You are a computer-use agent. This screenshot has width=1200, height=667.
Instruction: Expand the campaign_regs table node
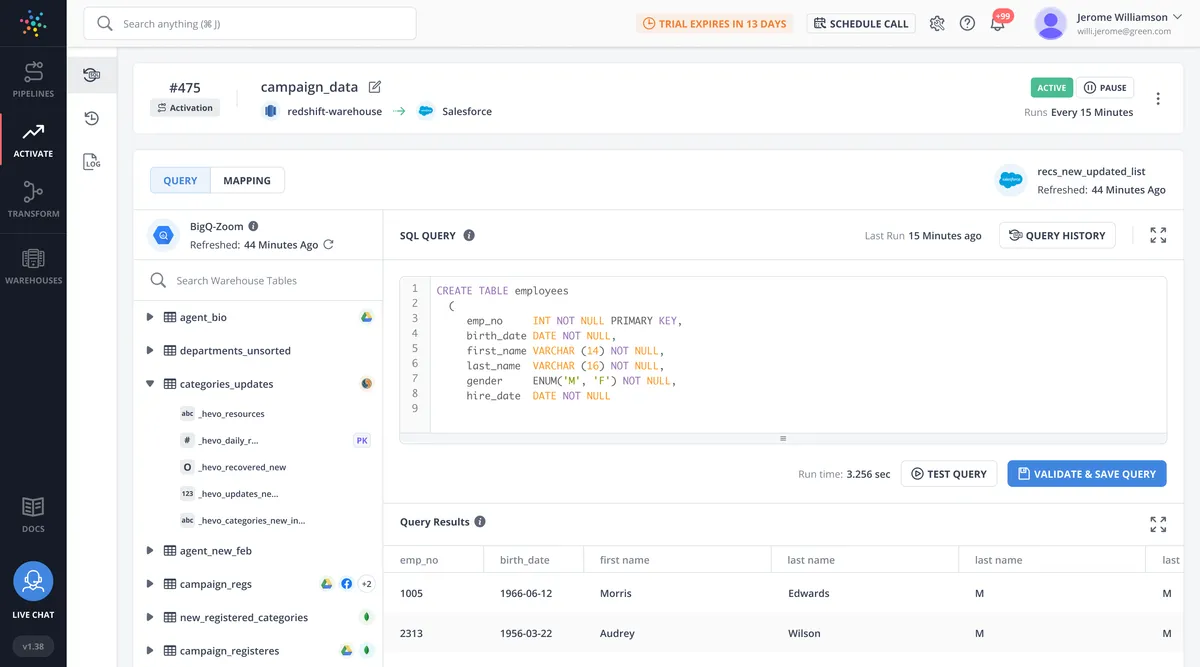[150, 584]
